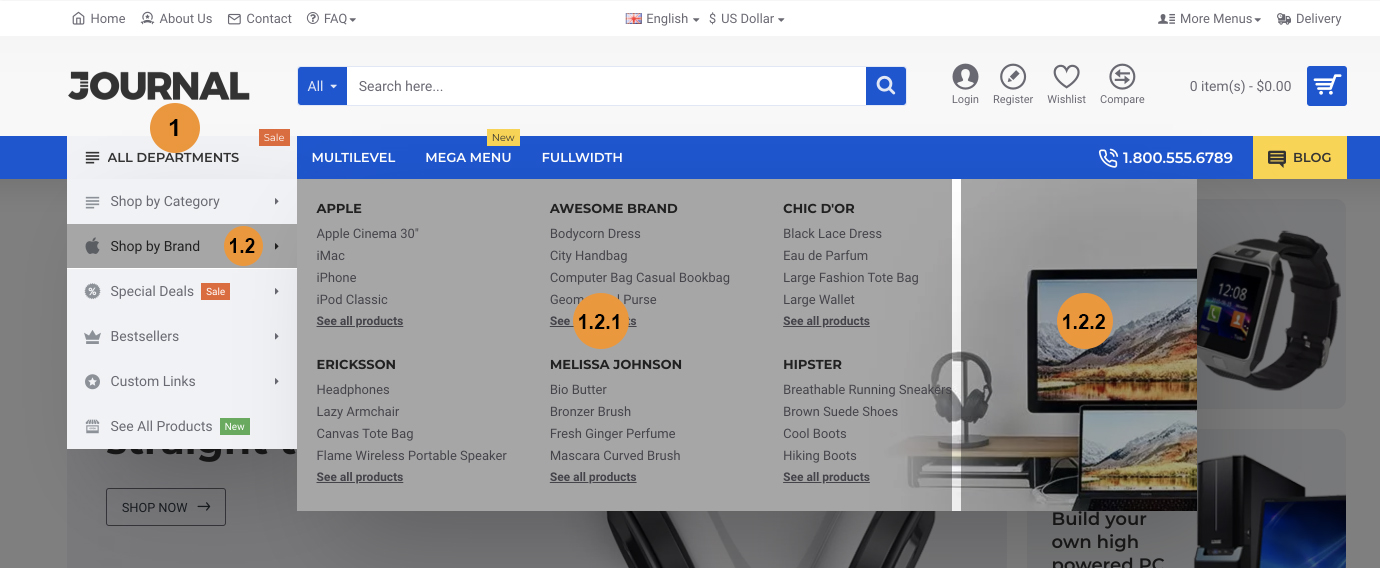This screenshot has width=1380, height=568.
Task: Click the Home icon in top bar
Action: point(79,18)
